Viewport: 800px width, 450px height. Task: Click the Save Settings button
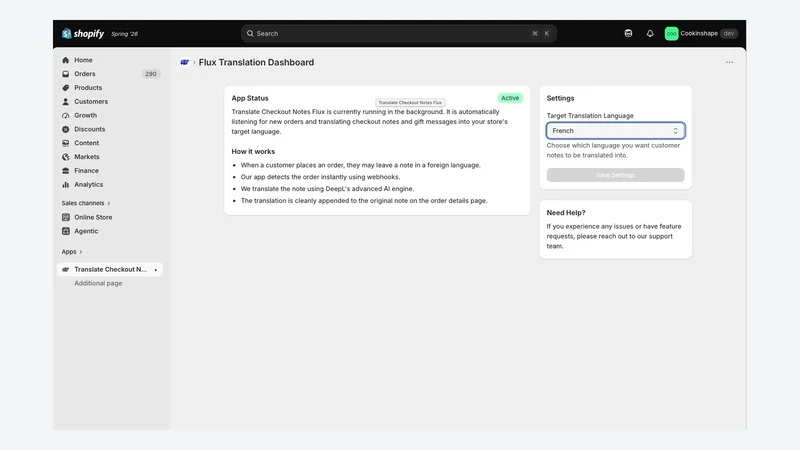pyautogui.click(x=615, y=175)
